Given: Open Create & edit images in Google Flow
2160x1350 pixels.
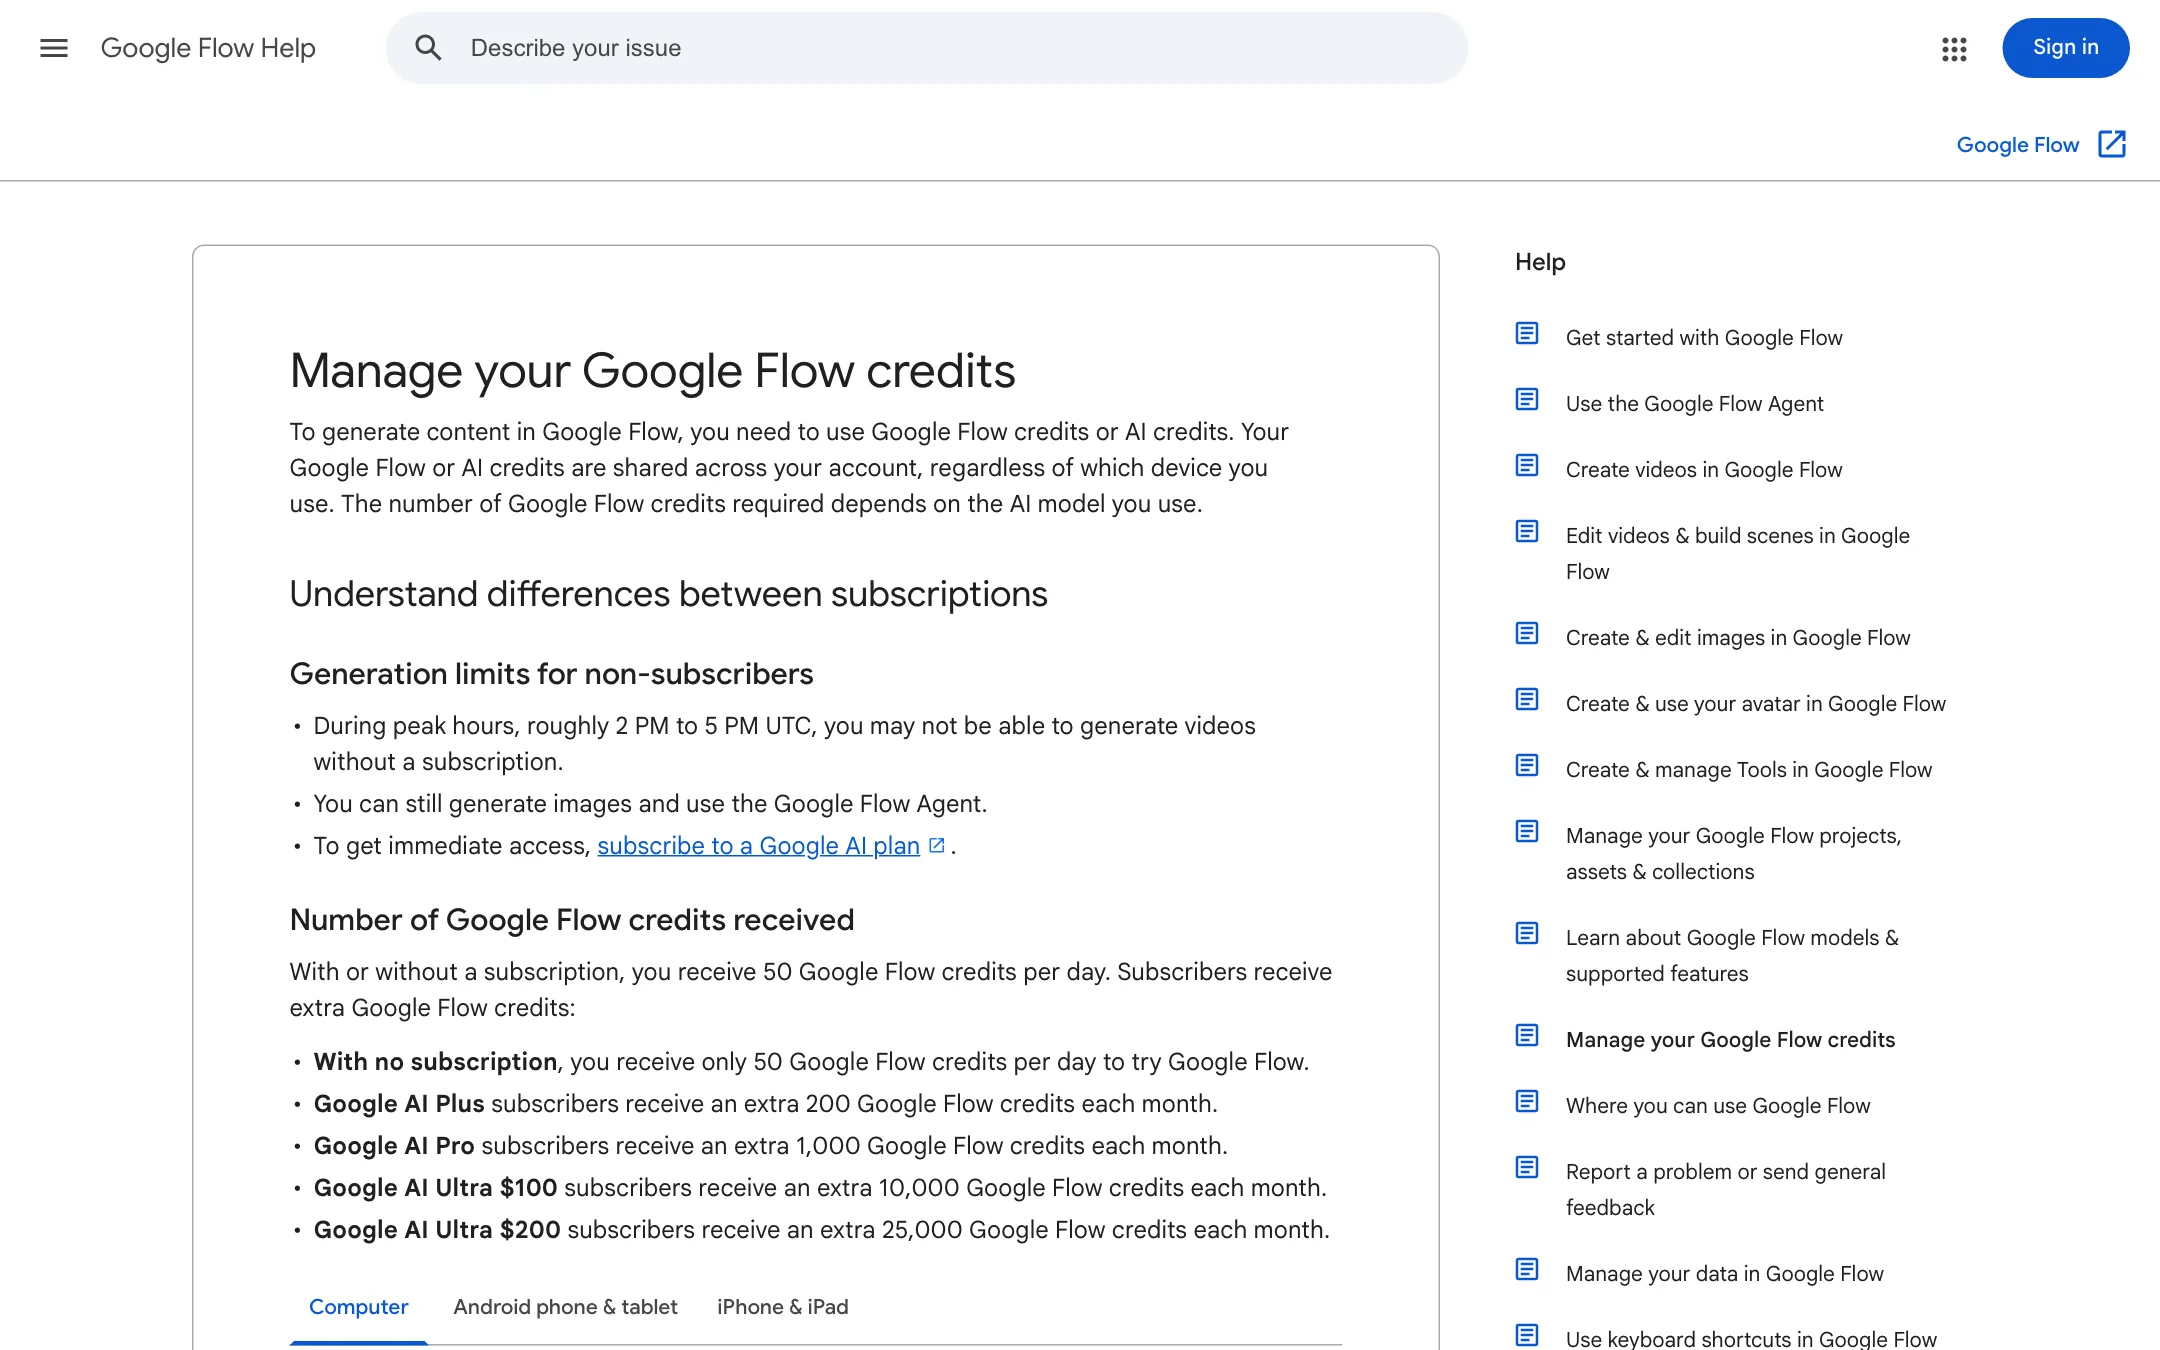Looking at the screenshot, I should pyautogui.click(x=1737, y=638).
